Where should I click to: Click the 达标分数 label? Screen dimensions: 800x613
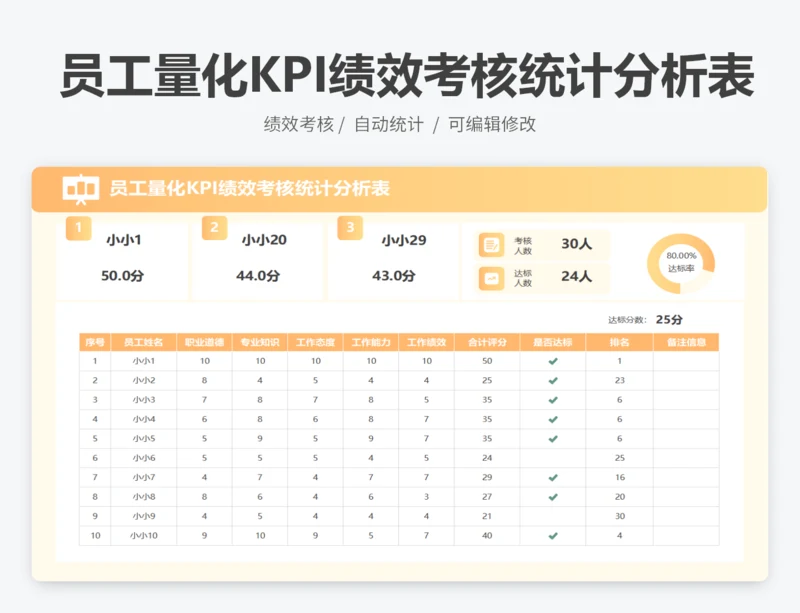click(627, 320)
